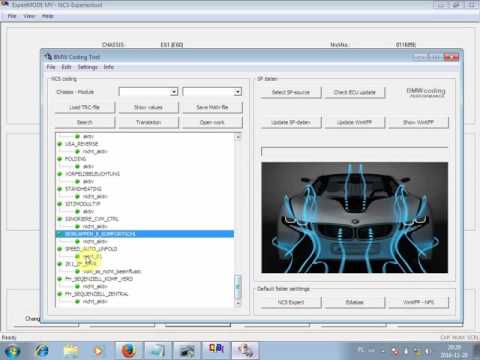
Task: Click the Search button
Action: tap(85, 122)
